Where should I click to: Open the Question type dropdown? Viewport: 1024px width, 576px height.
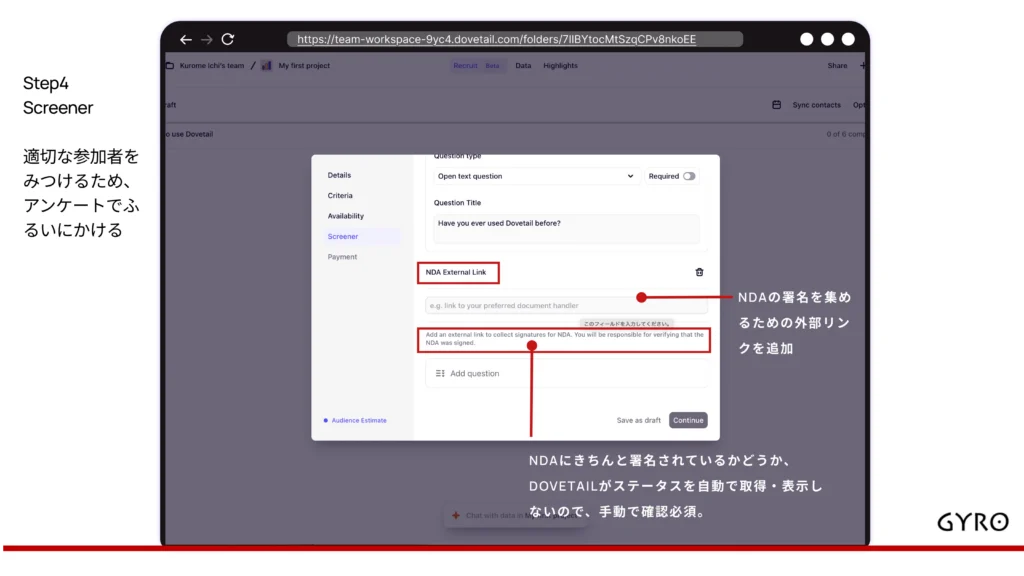(535, 176)
